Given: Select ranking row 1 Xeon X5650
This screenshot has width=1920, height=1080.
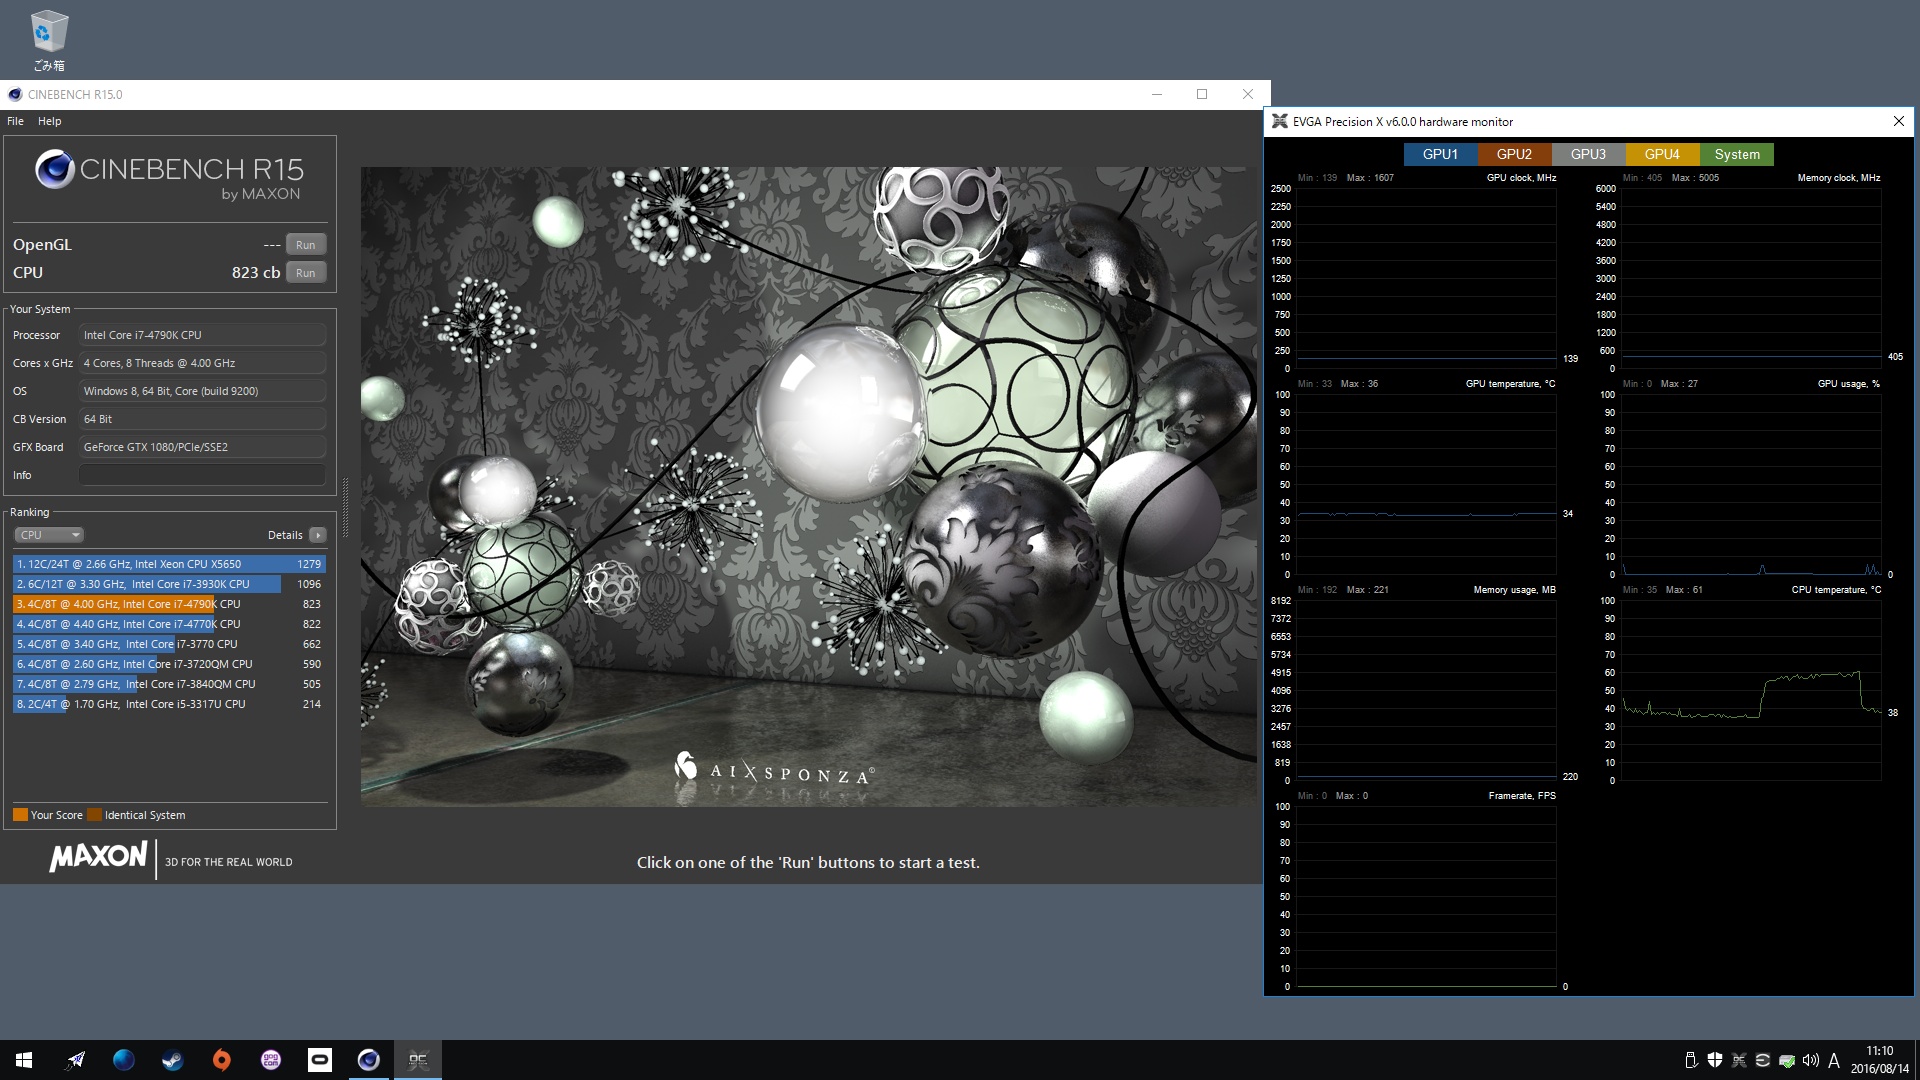Looking at the screenshot, I should (x=169, y=564).
